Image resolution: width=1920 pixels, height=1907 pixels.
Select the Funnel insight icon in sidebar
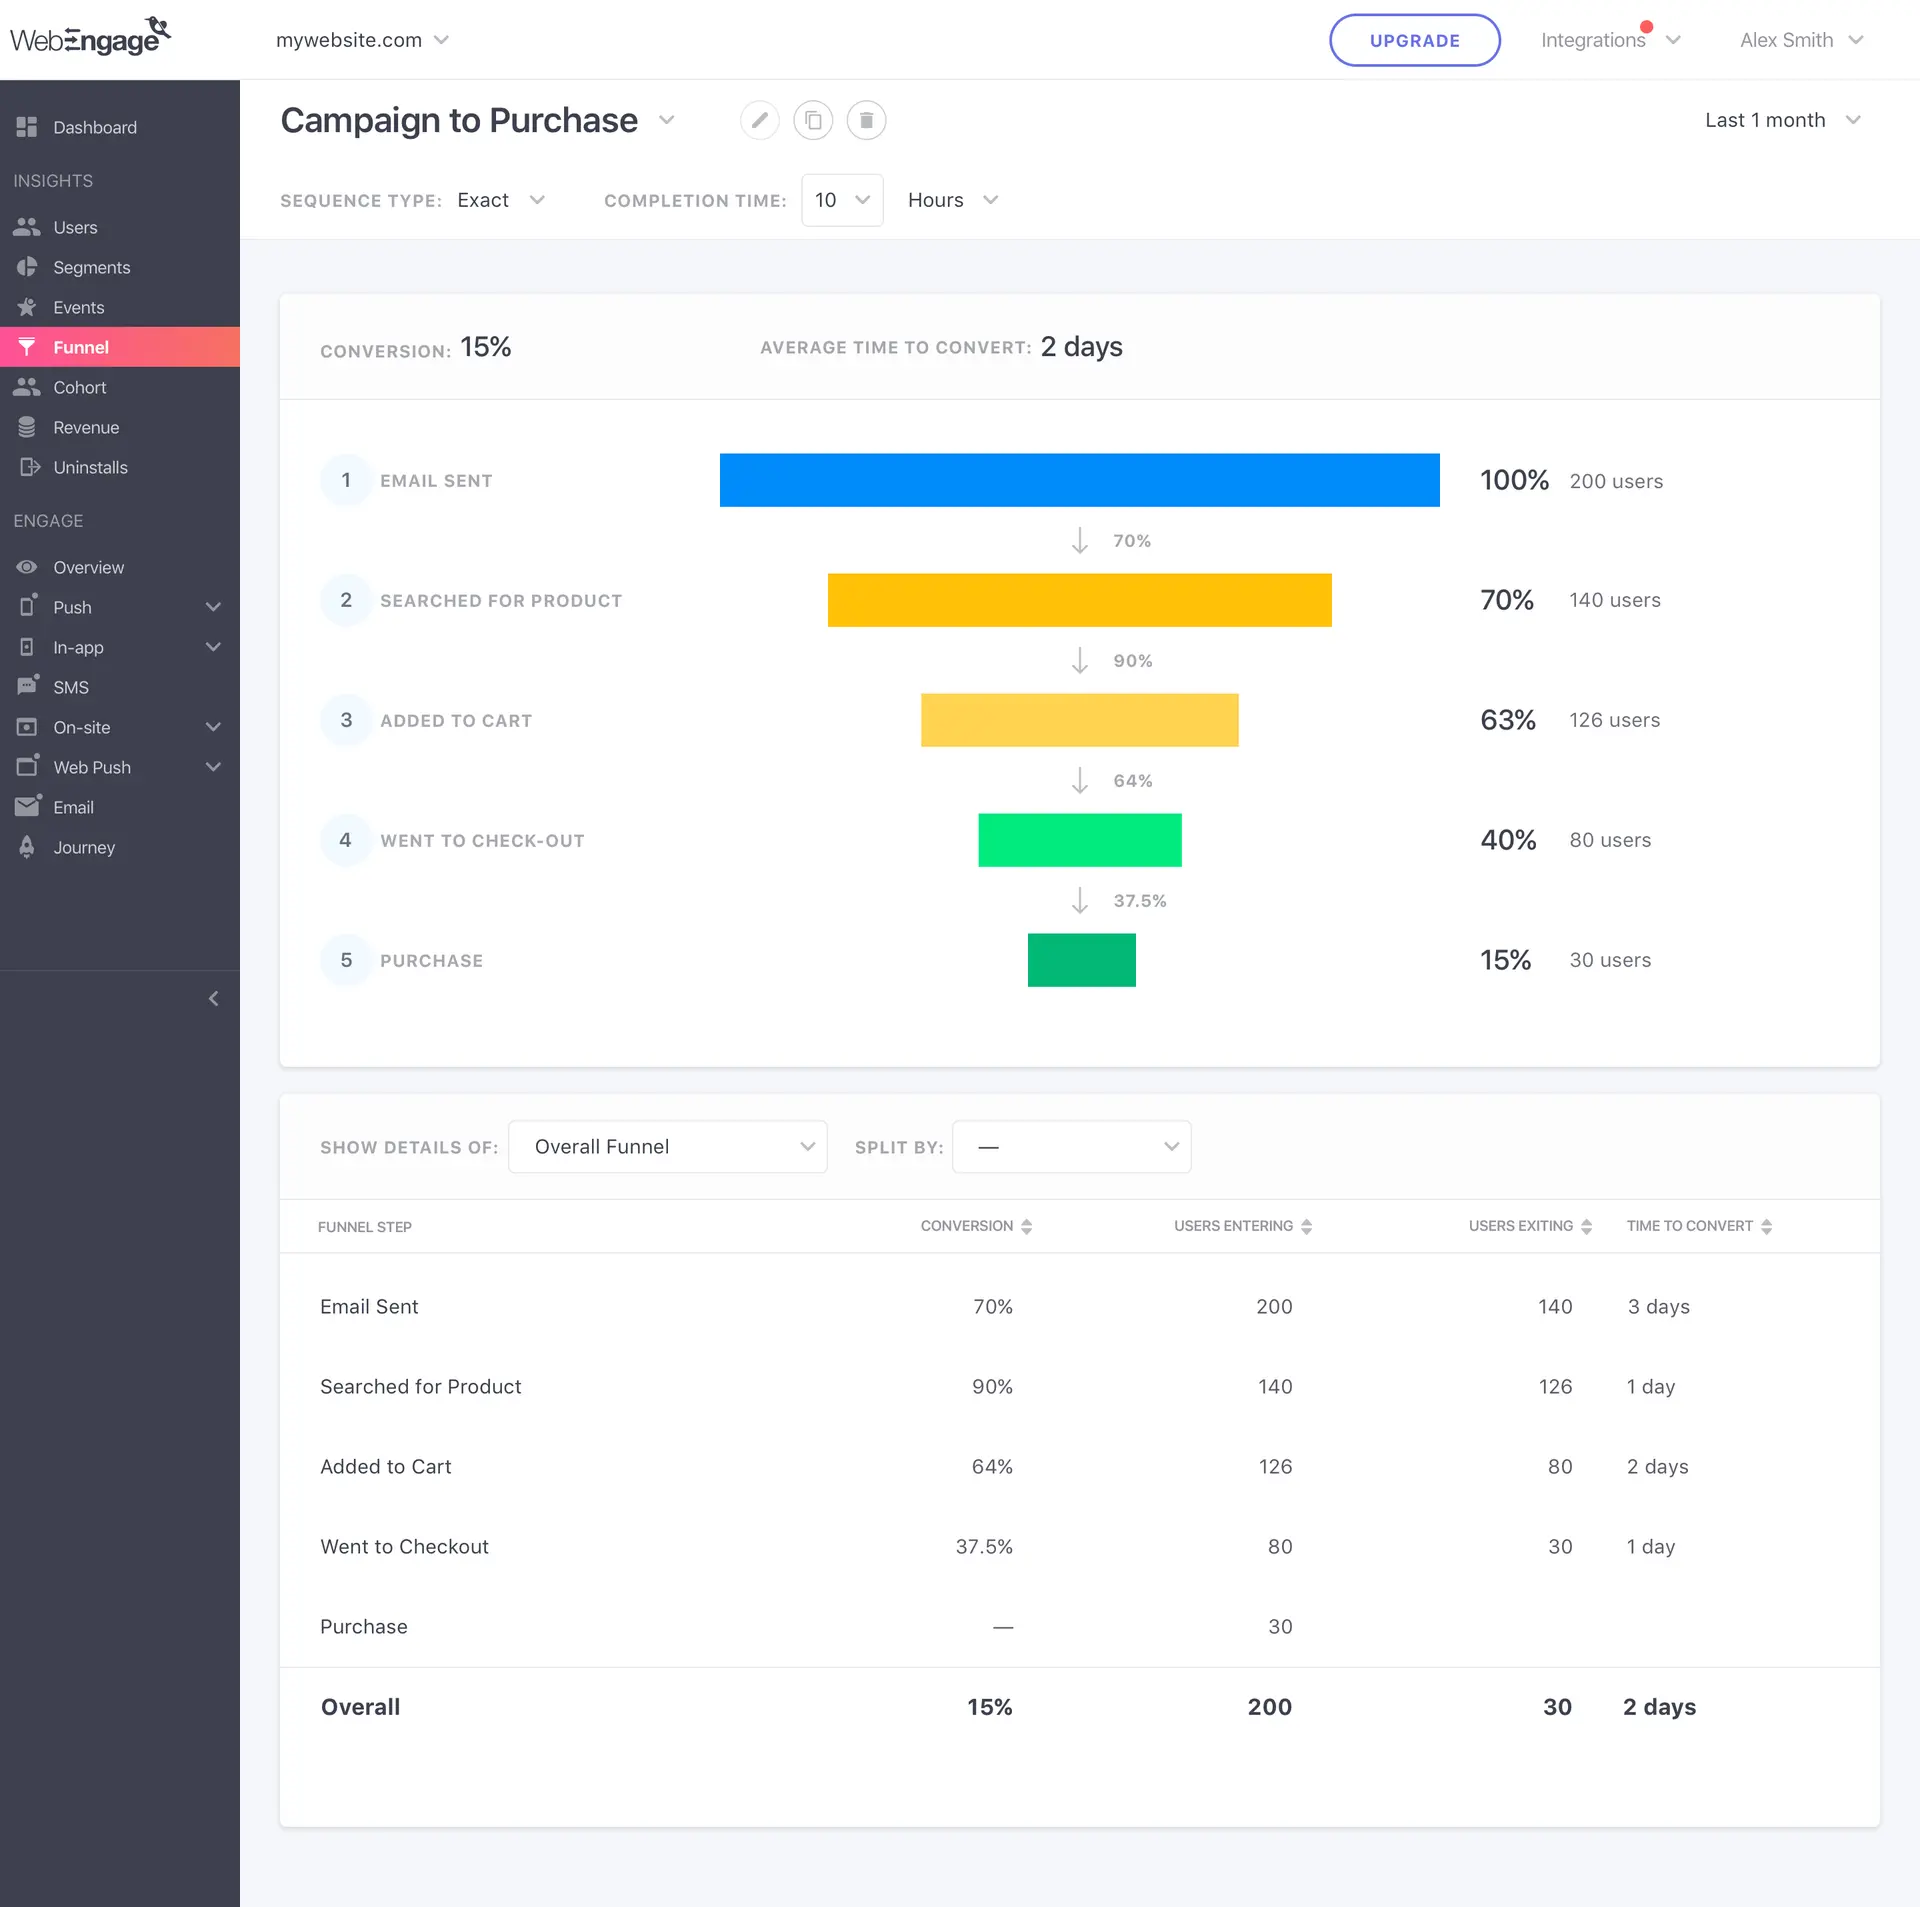pyautogui.click(x=27, y=347)
